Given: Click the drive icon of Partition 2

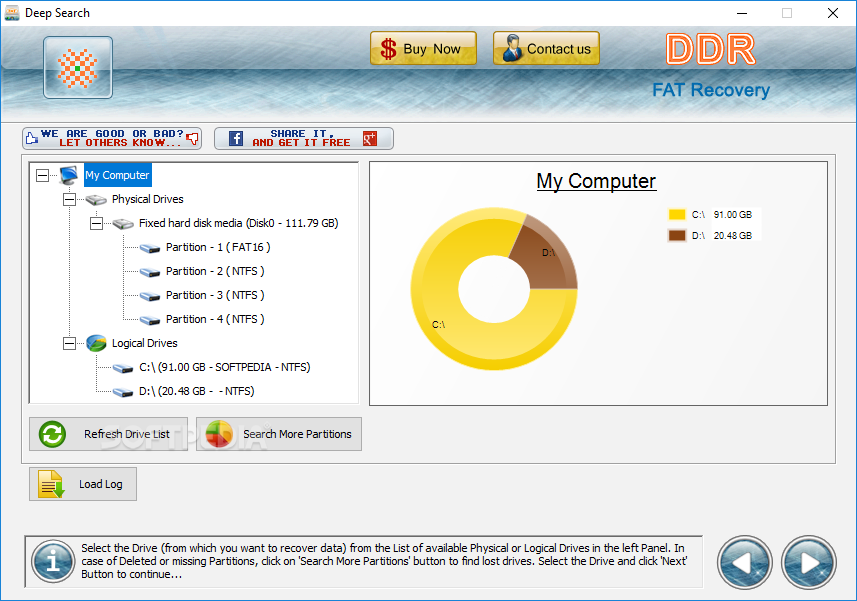Looking at the screenshot, I should [x=149, y=273].
